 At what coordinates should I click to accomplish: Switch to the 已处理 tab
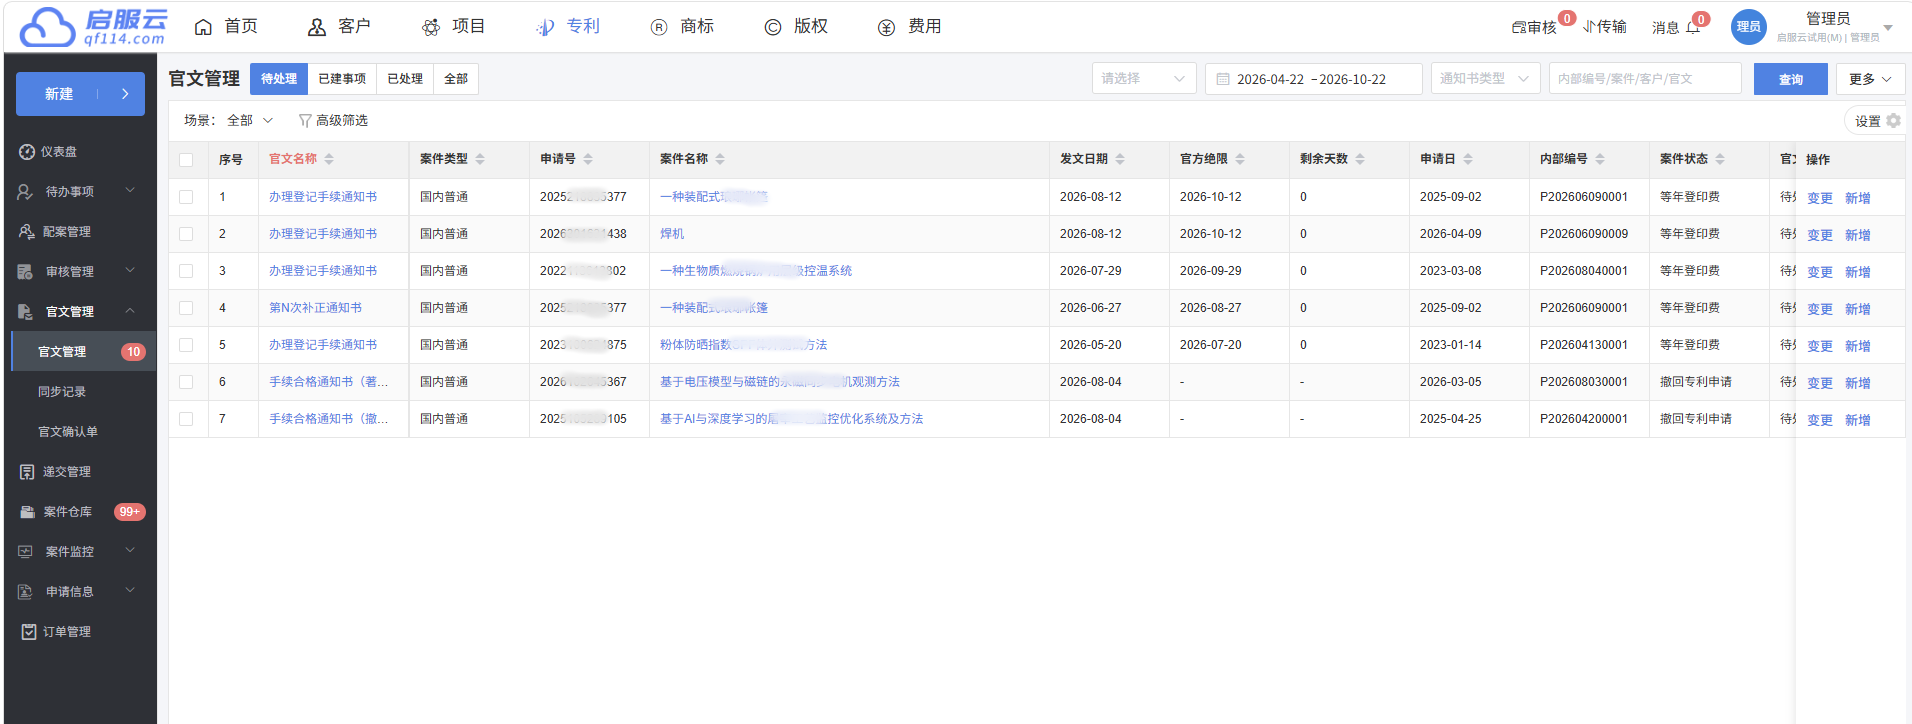405,79
